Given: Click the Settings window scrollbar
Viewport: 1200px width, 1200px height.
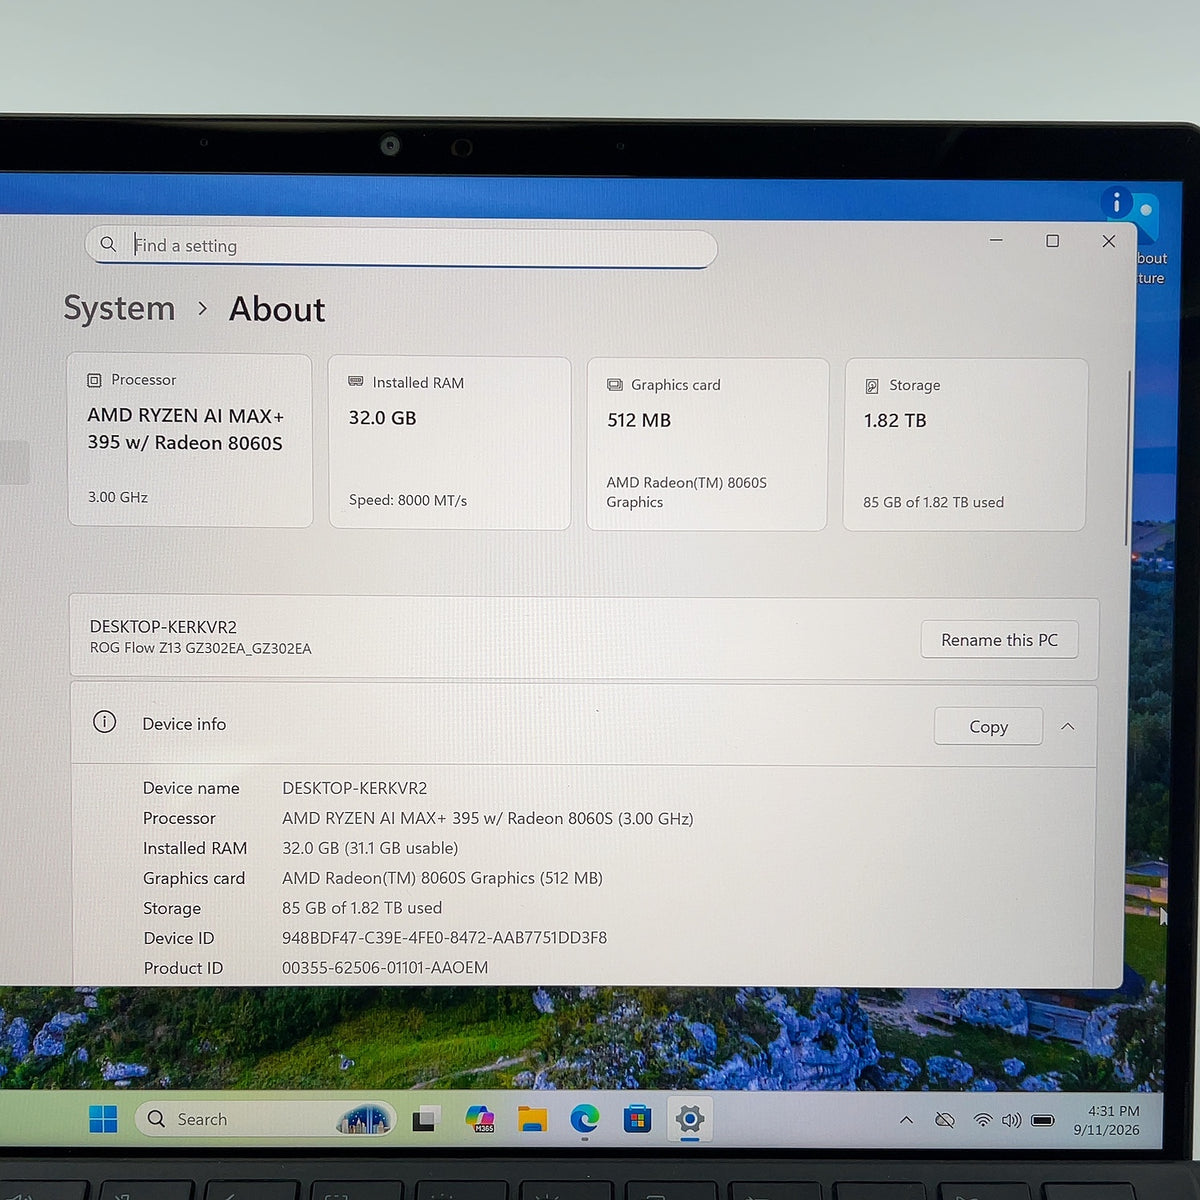Looking at the screenshot, I should (1128, 458).
